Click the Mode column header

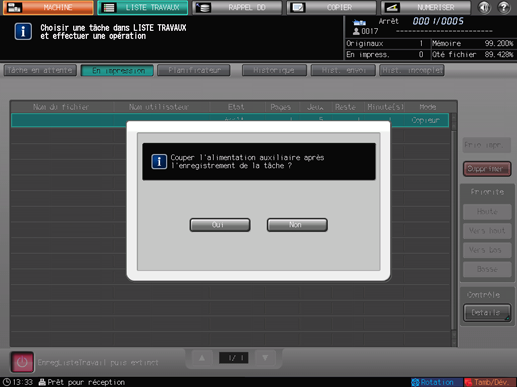[x=428, y=107]
